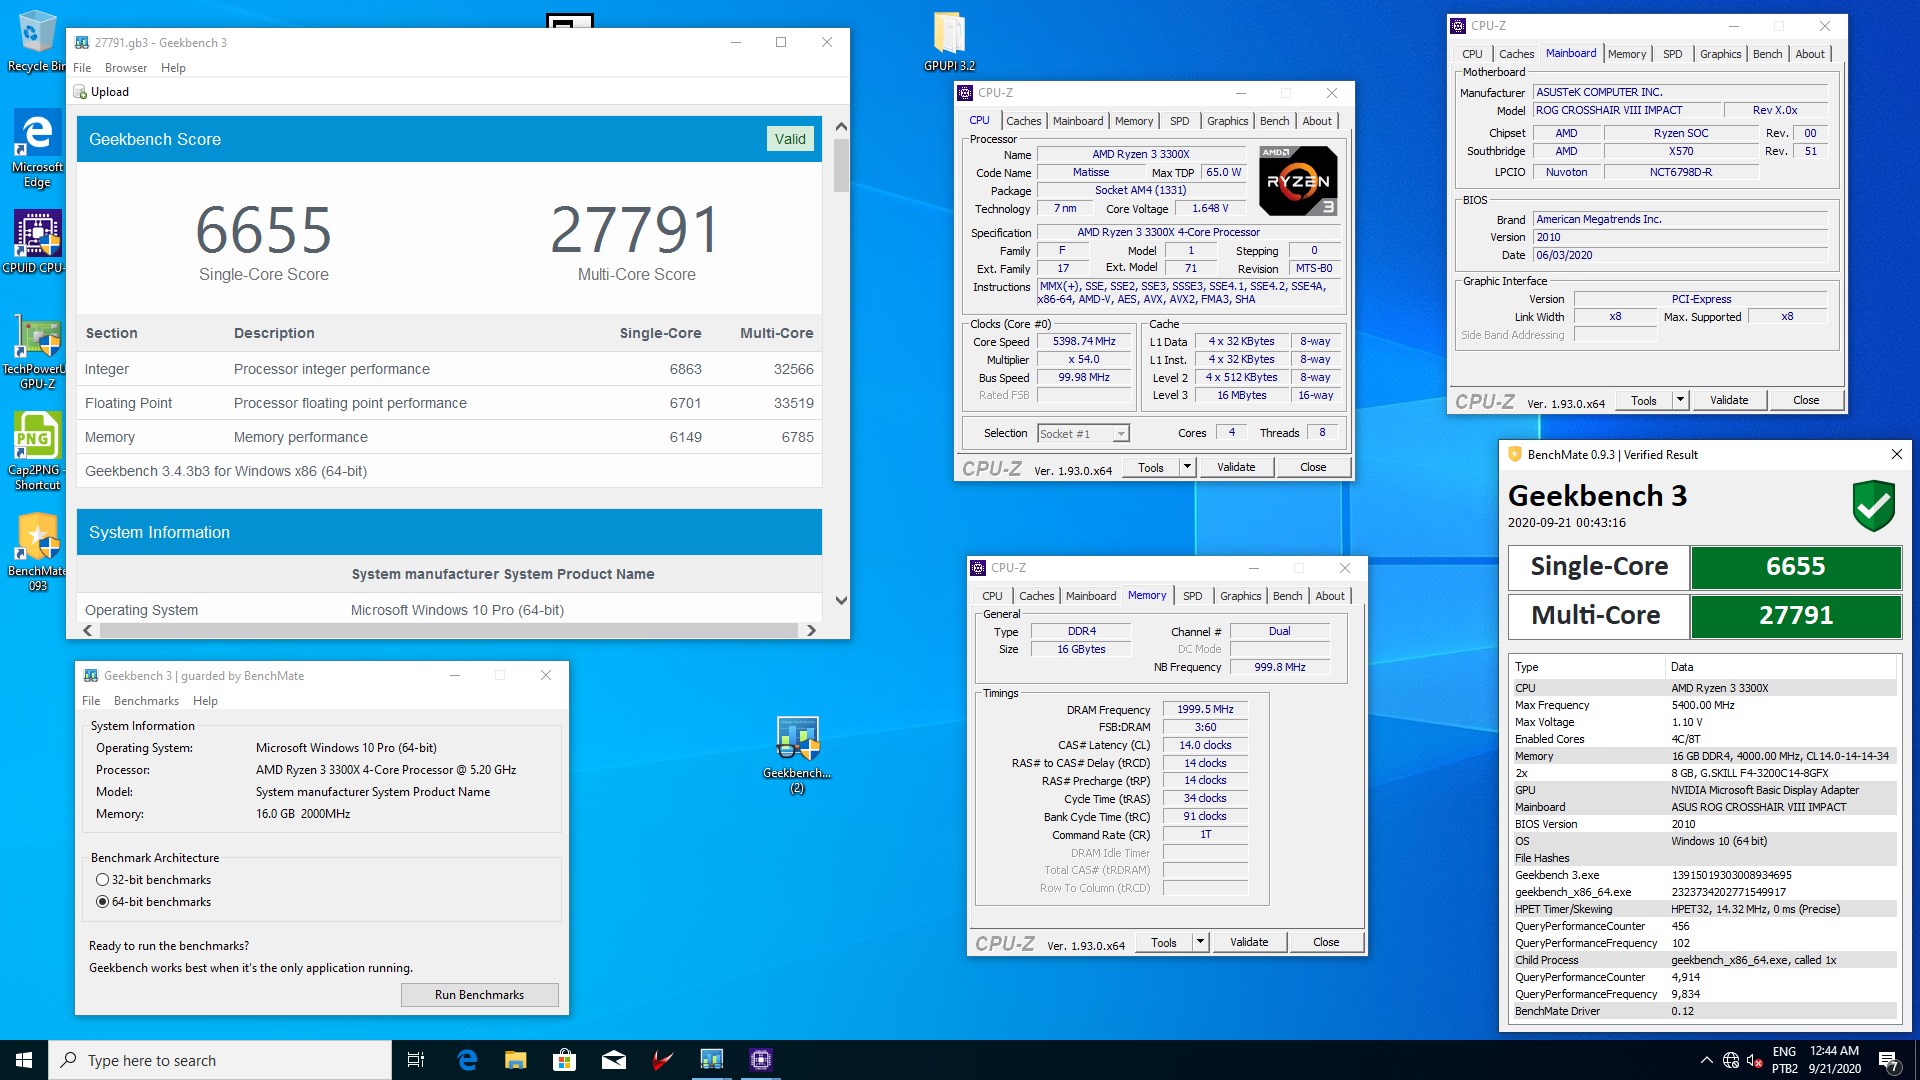Image resolution: width=1920 pixels, height=1080 pixels.
Task: Open Browser menu in Geekbench 3 results window
Action: tap(126, 68)
